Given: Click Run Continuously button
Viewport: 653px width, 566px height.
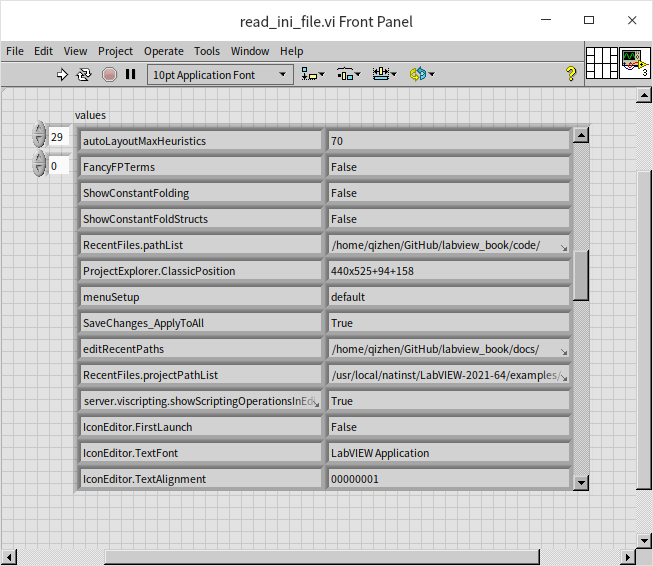Looking at the screenshot, I should [x=84, y=74].
